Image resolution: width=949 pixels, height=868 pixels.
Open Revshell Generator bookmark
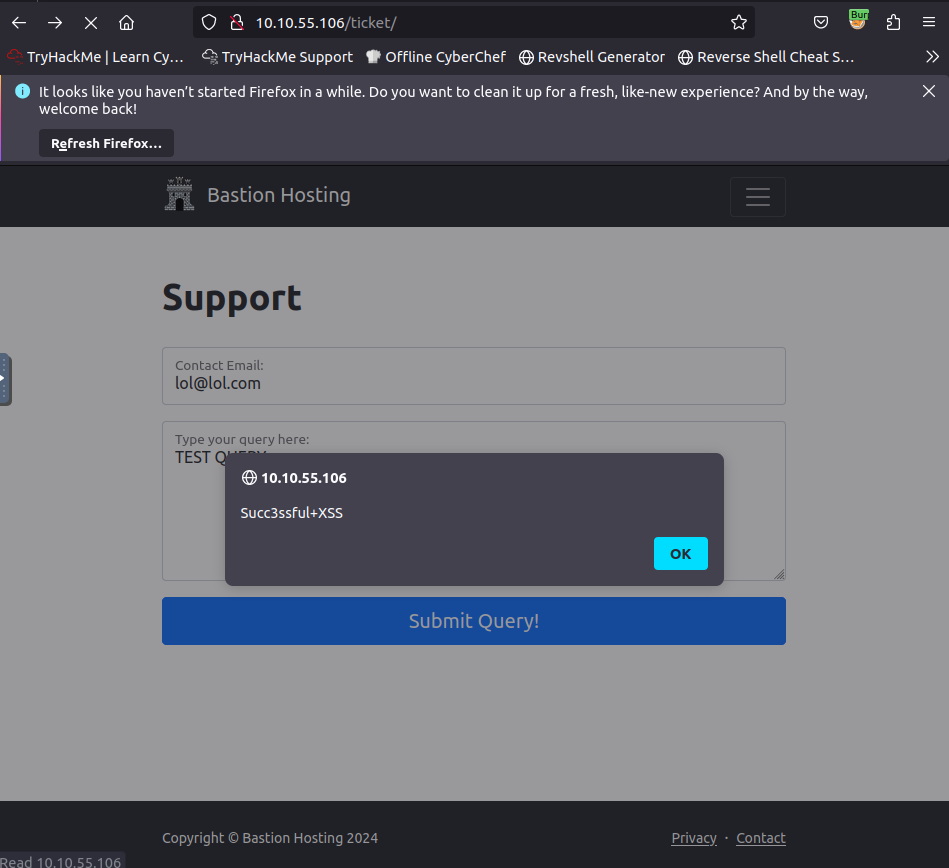pos(591,57)
